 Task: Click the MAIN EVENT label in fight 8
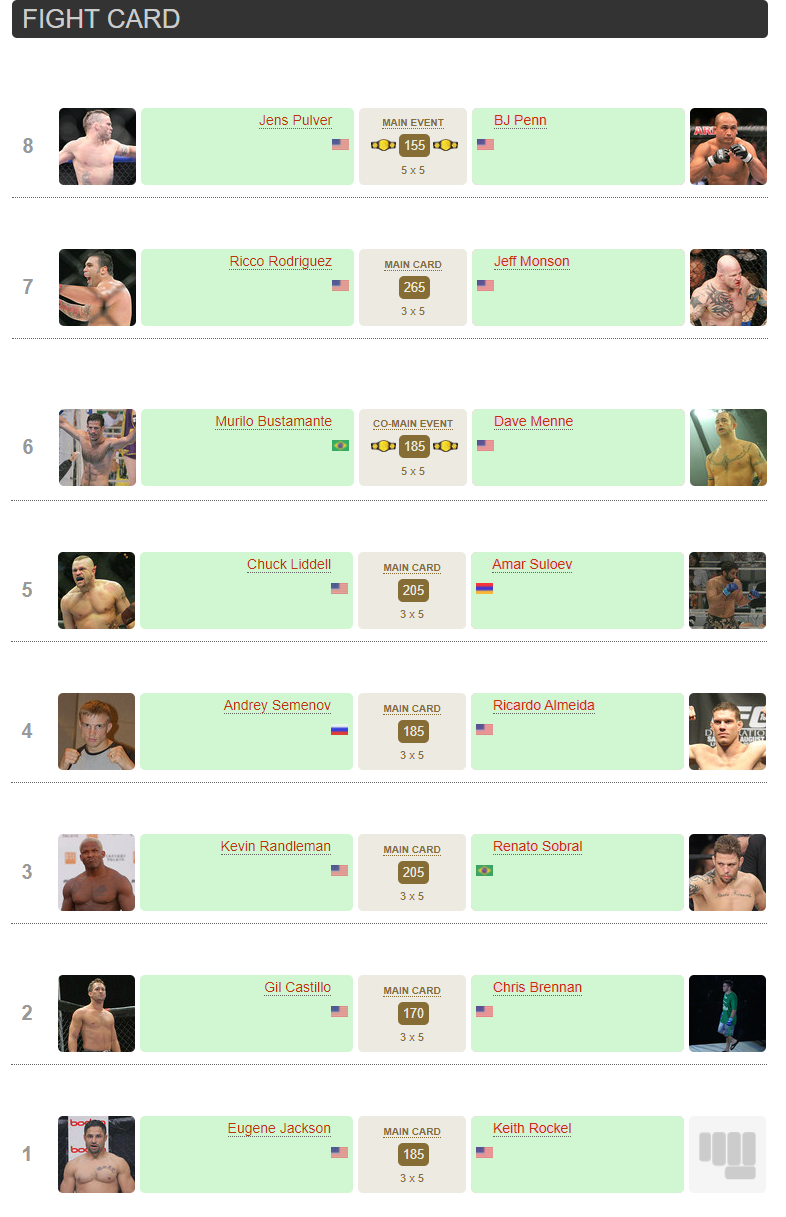[413, 123]
